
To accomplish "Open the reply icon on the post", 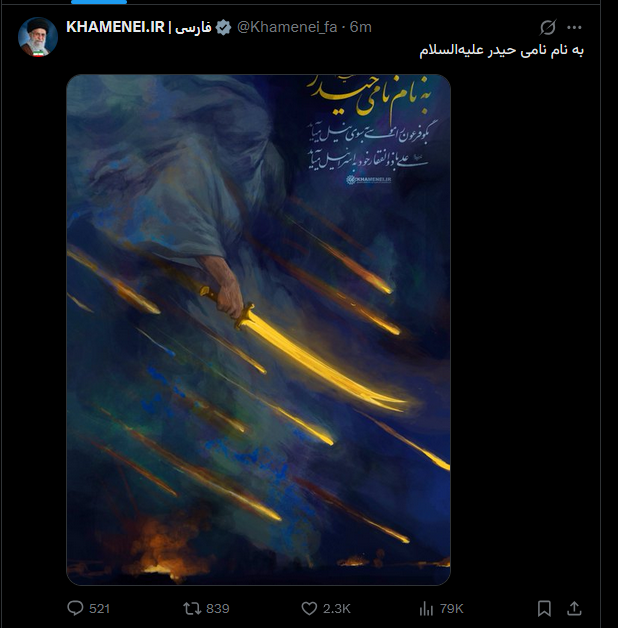I will 75,608.
